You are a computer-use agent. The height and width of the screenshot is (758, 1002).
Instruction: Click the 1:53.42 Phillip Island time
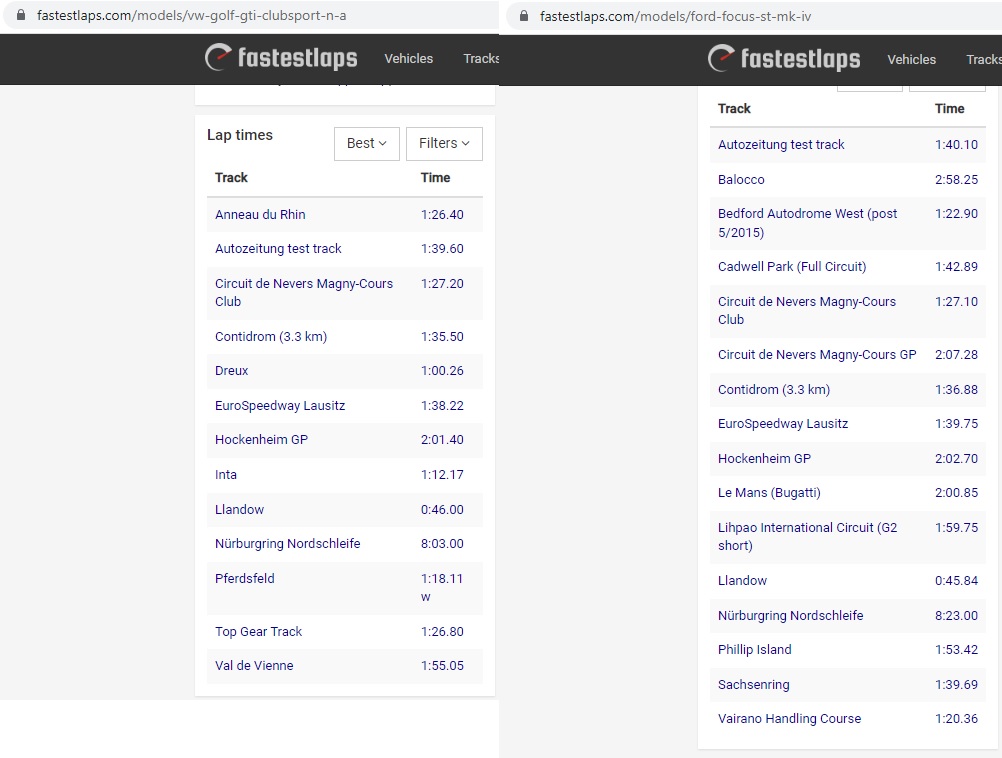[957, 650]
